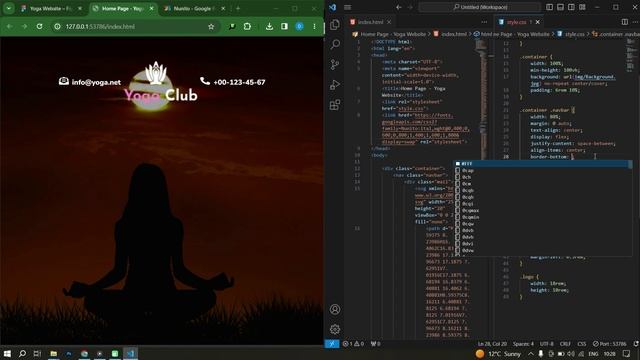Open the Run and Debug view
The width and height of the screenshot is (640, 360).
tap(335, 84)
